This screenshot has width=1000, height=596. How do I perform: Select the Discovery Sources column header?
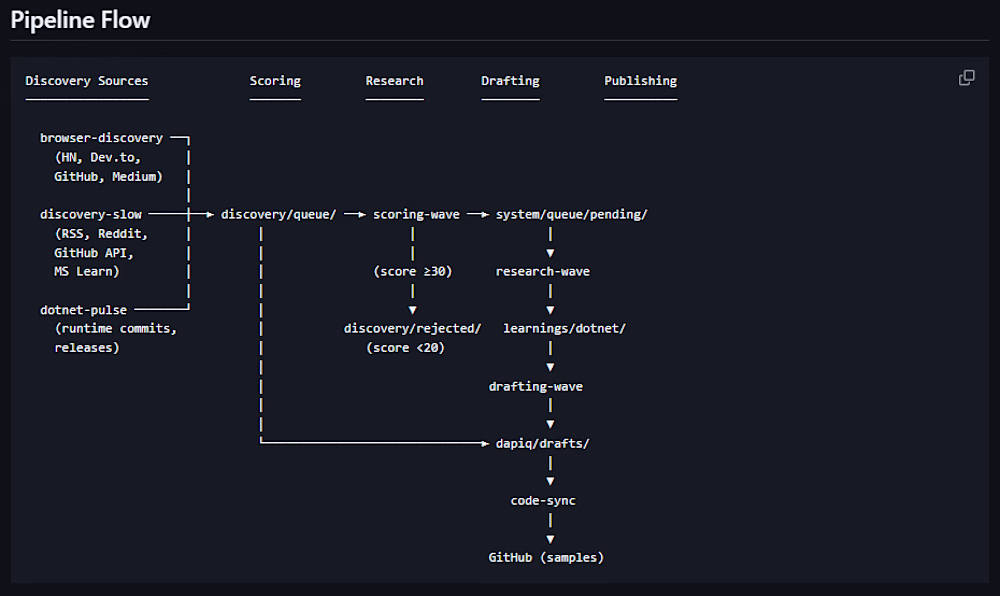click(x=87, y=81)
